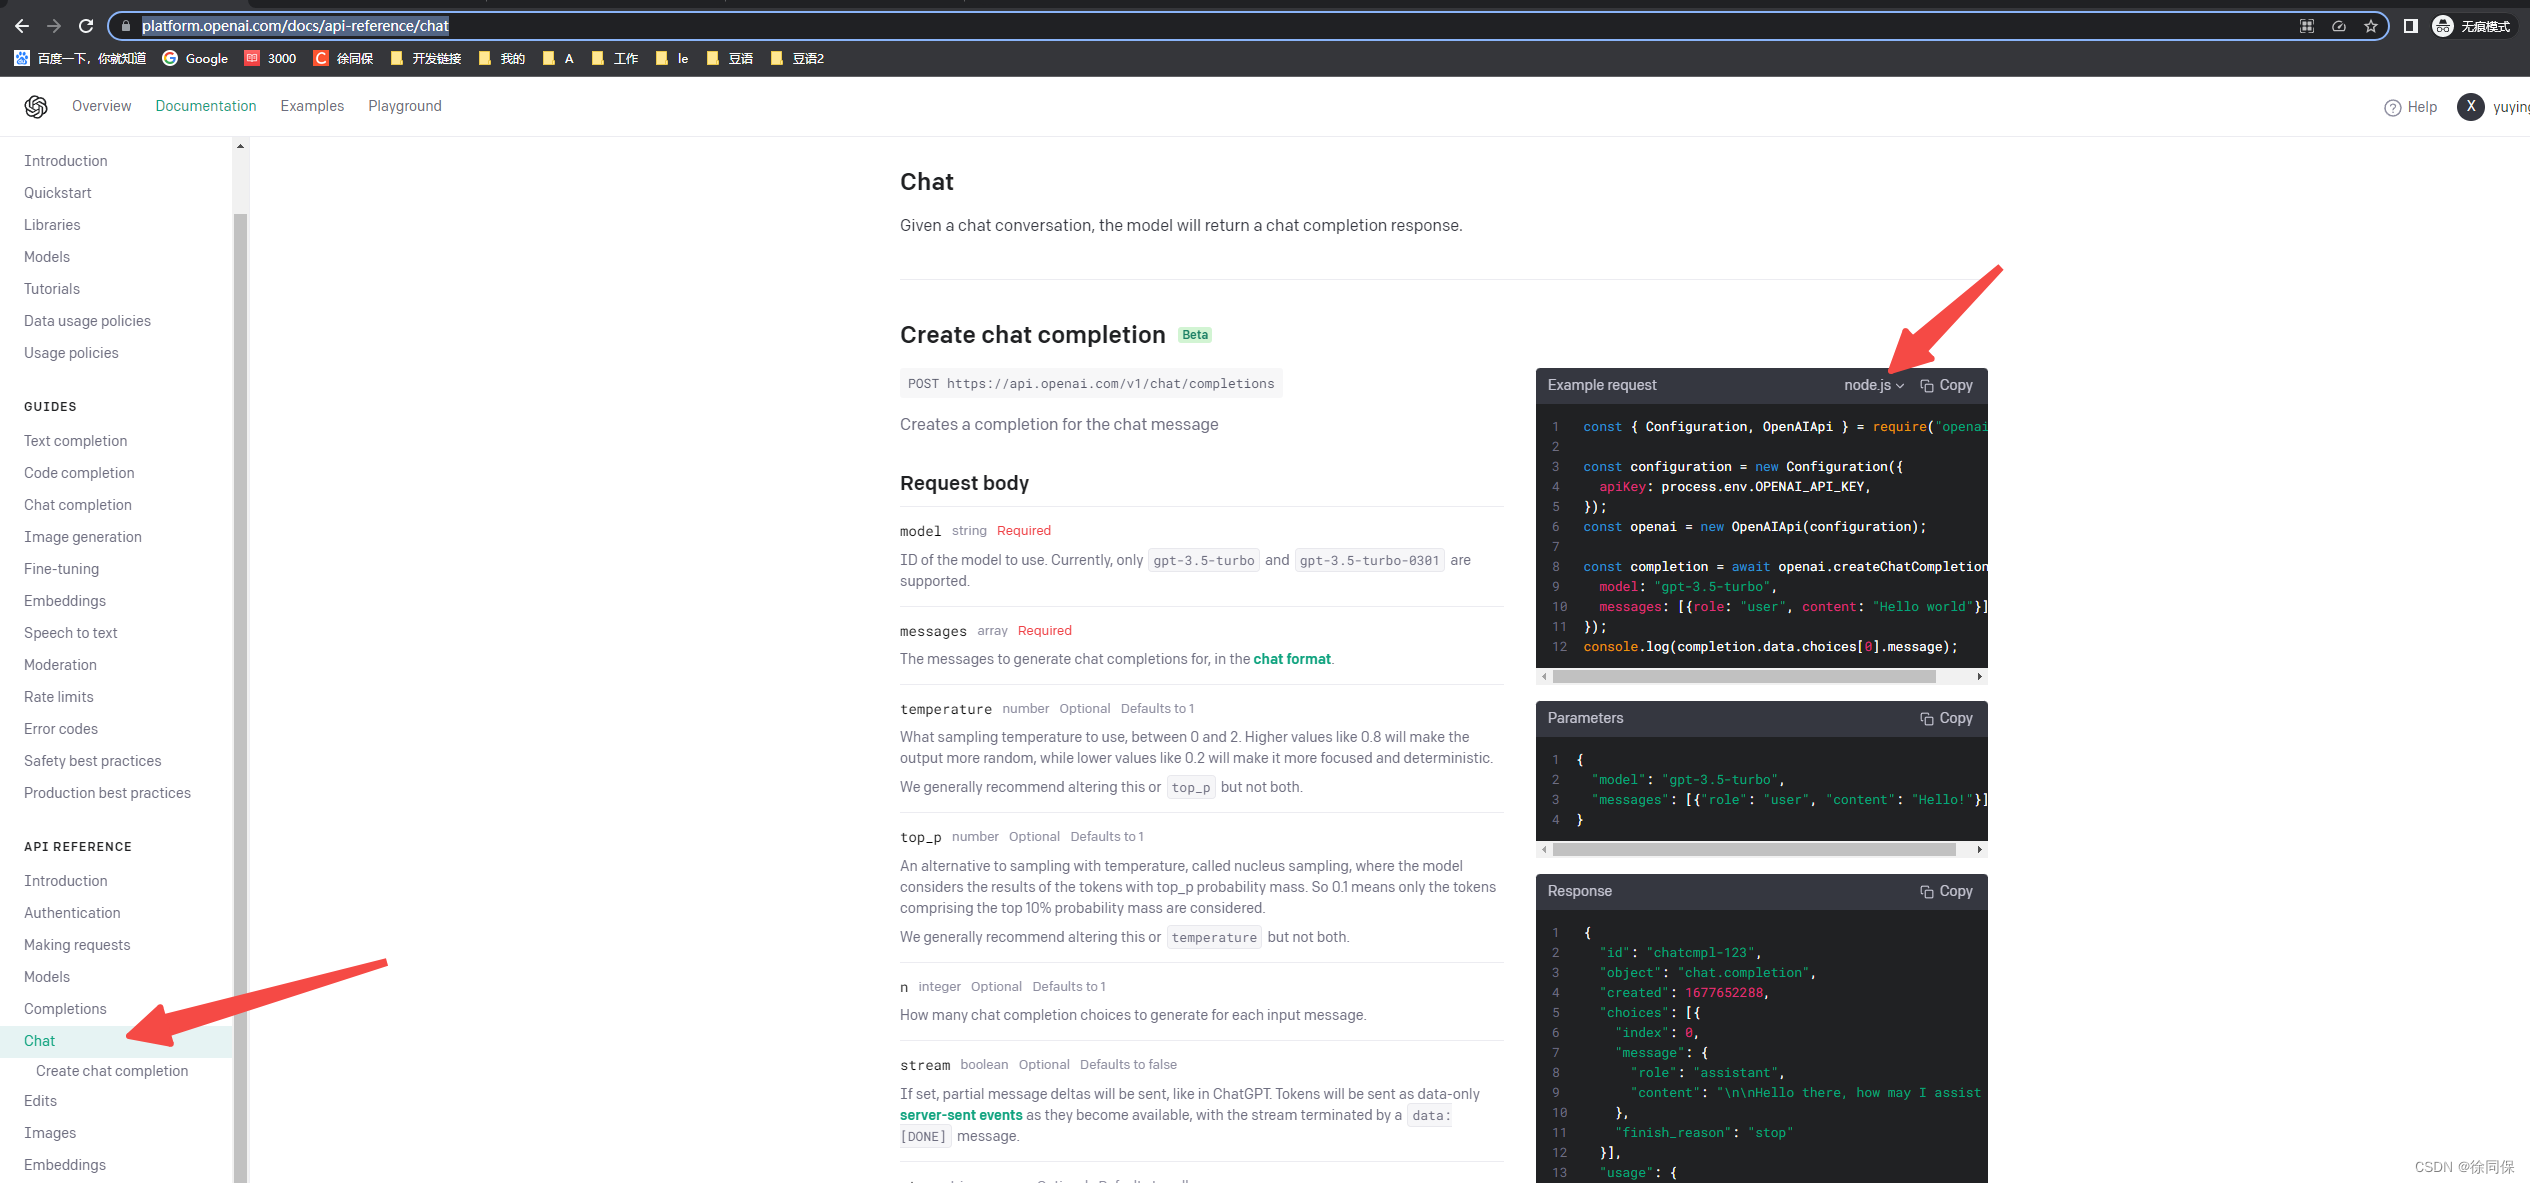Click the OpenAI logo
The height and width of the screenshot is (1183, 2530).
click(36, 107)
